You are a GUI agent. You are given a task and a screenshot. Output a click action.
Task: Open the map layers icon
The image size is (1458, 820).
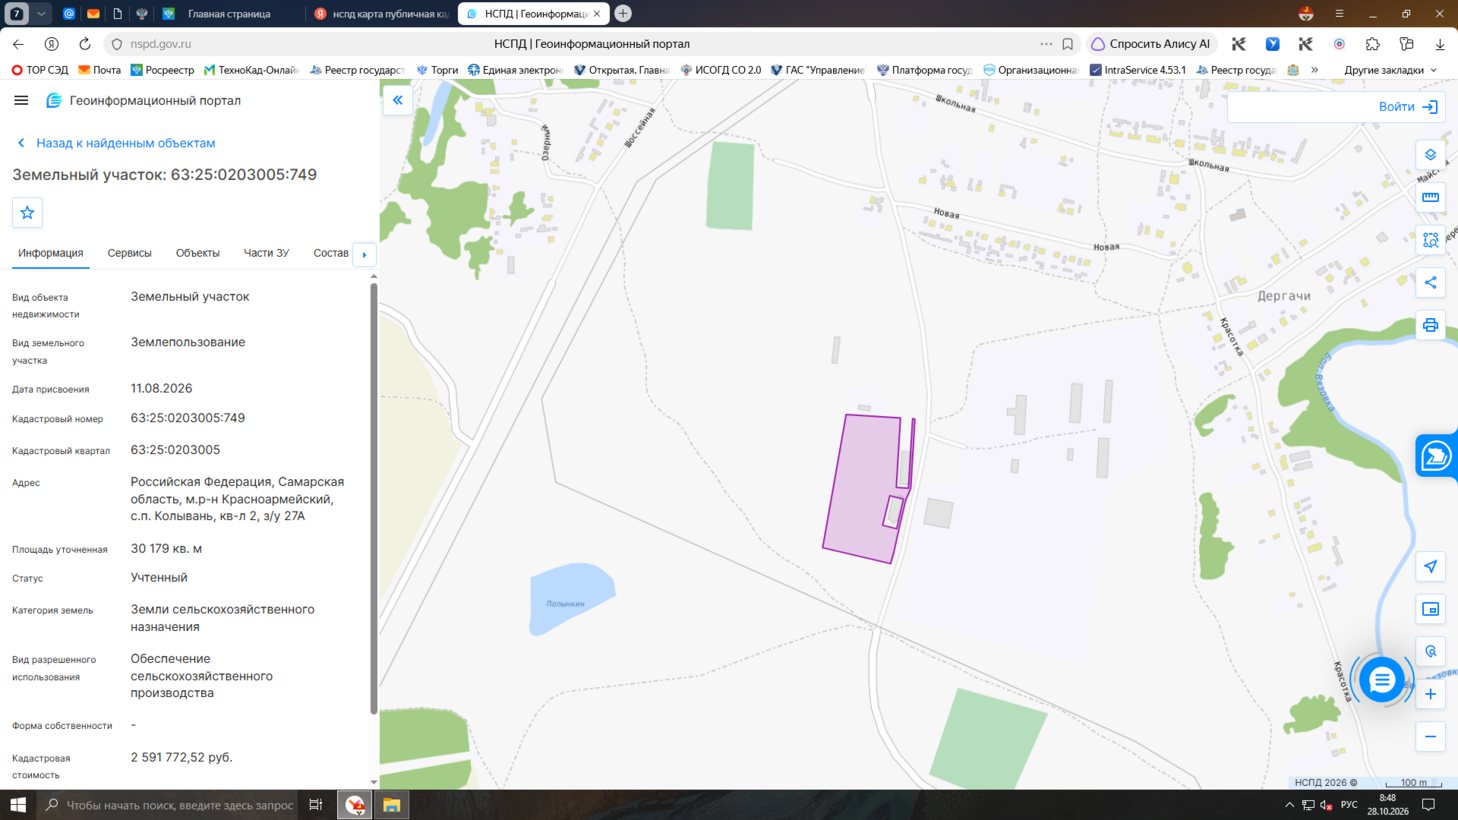coord(1430,155)
